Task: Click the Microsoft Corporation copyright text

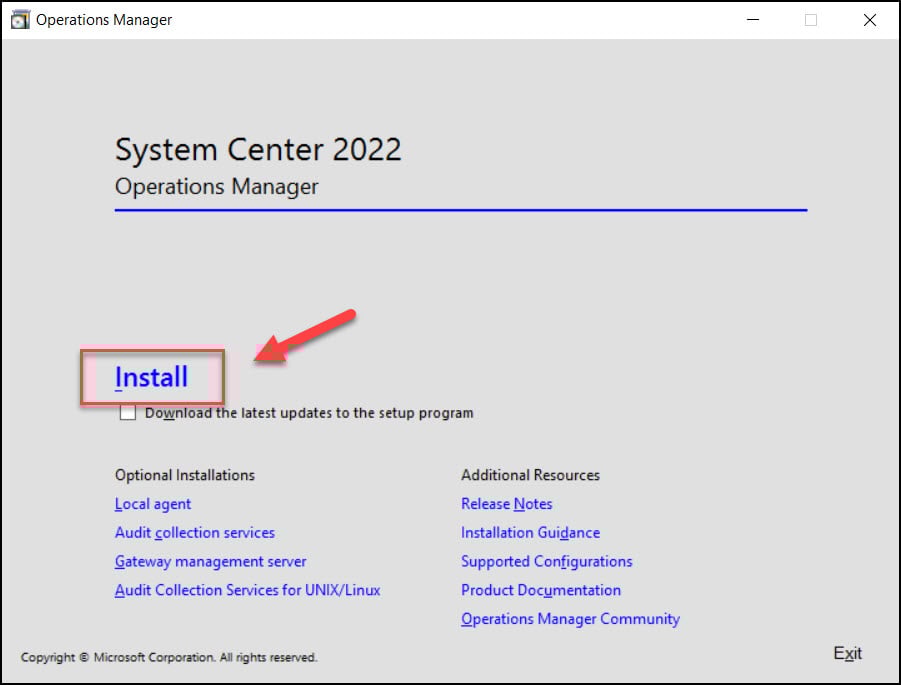Action: click(x=169, y=657)
